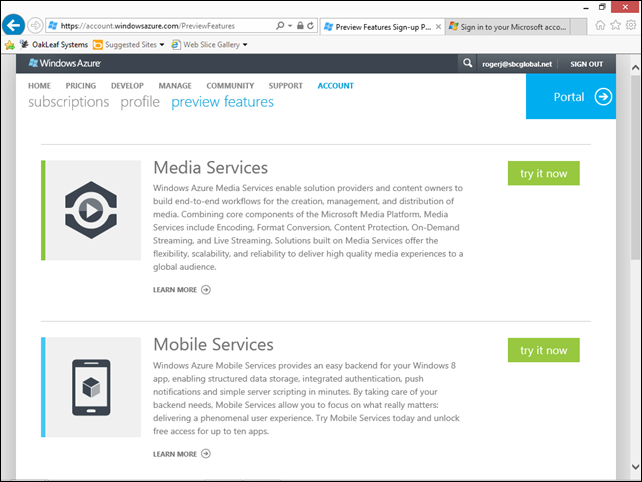Open Favorites with the star icon

[x=615, y=25]
